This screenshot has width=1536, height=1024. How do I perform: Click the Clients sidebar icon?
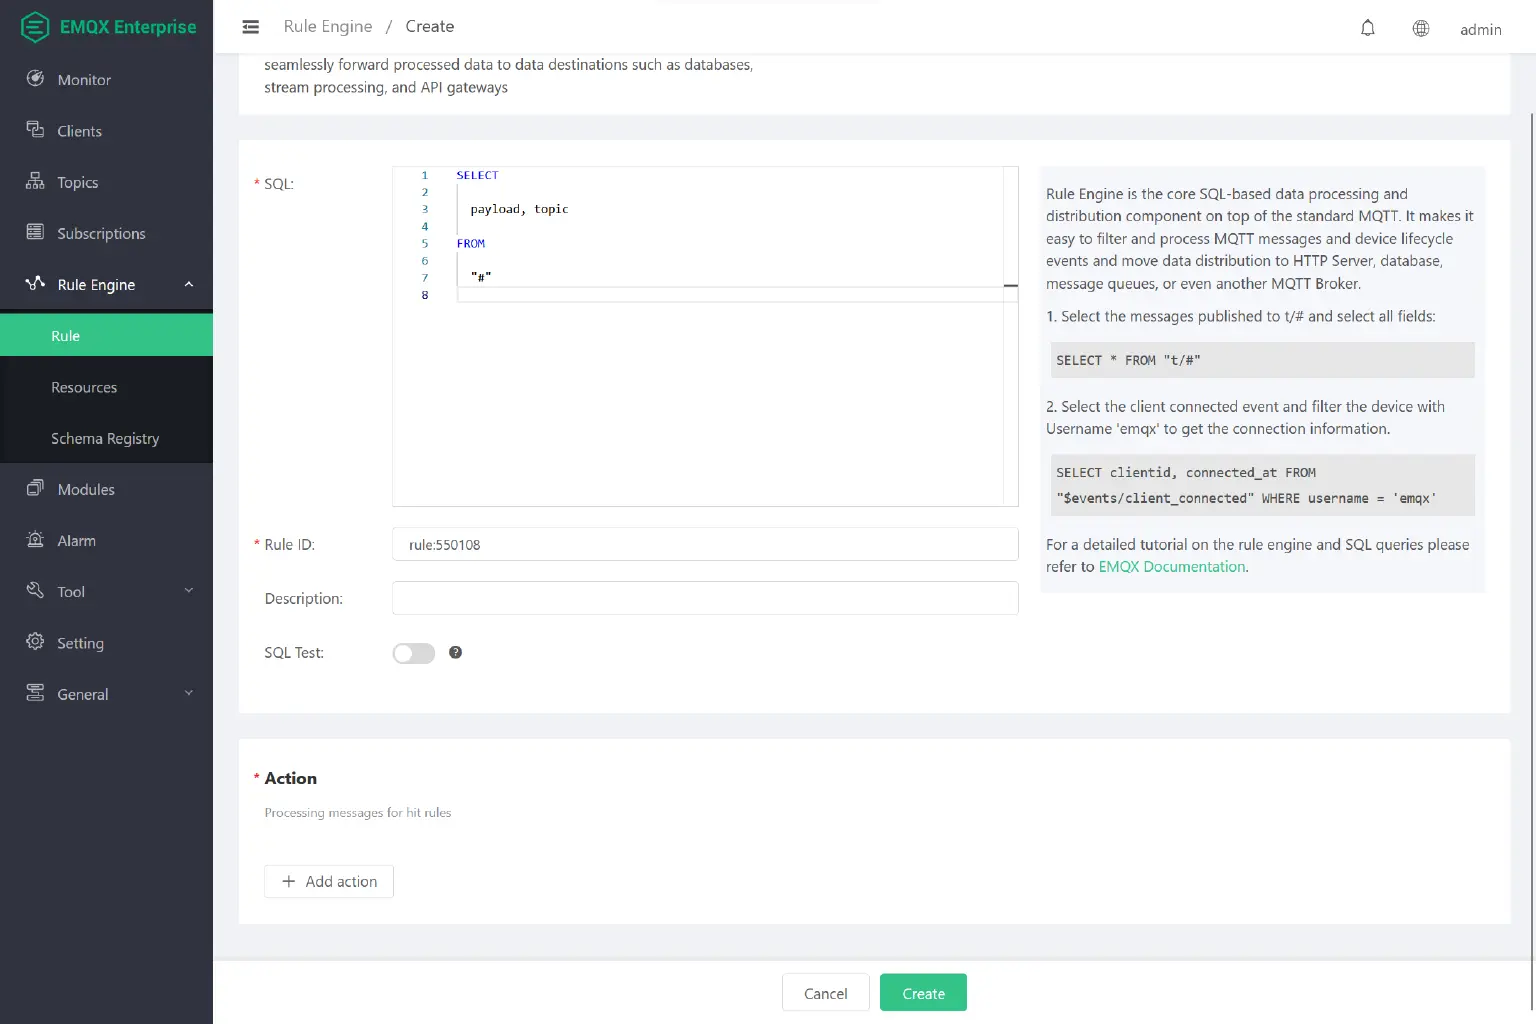tap(35, 130)
